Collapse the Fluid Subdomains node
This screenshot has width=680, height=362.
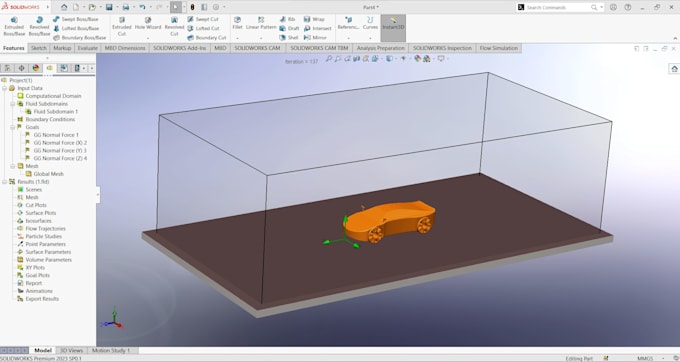(13, 104)
